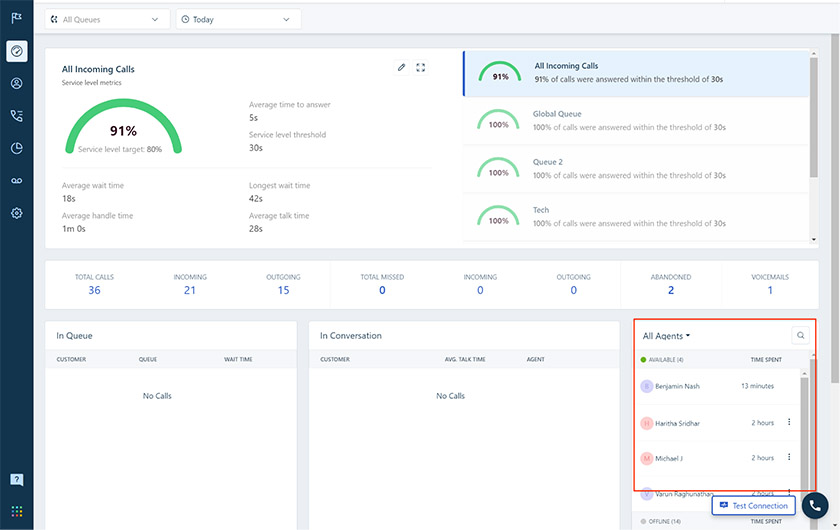Open the dashboard gauge icon in sidebar
Viewport: 840px width, 530px height.
[17, 51]
